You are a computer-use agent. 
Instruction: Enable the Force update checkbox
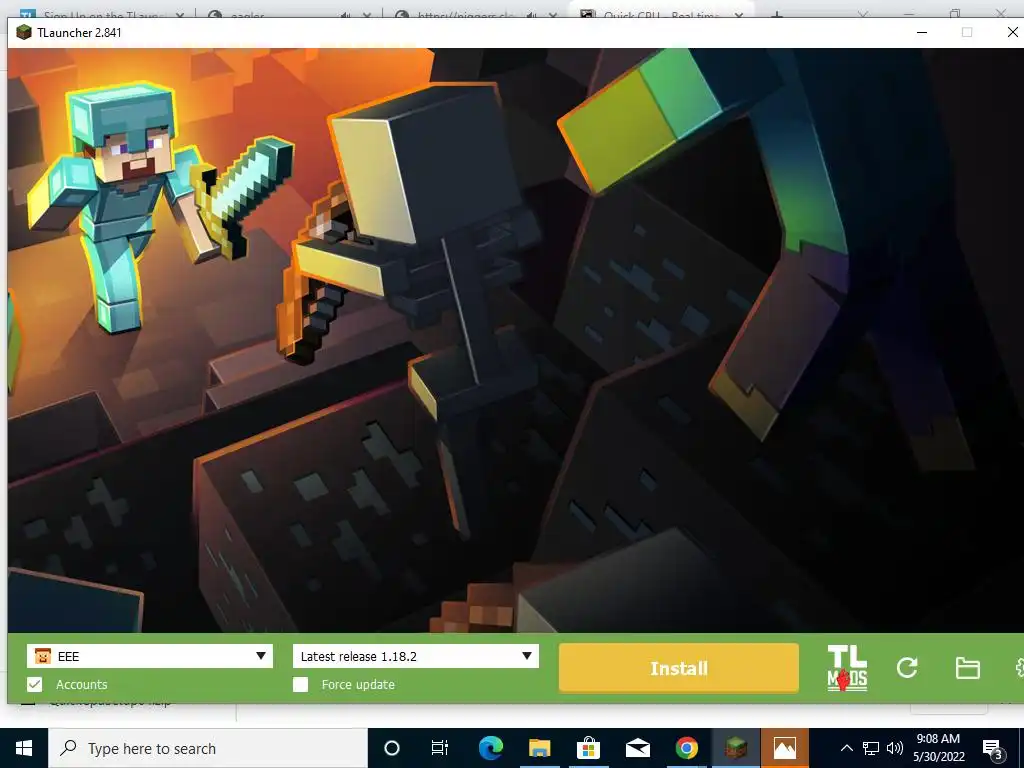click(300, 684)
